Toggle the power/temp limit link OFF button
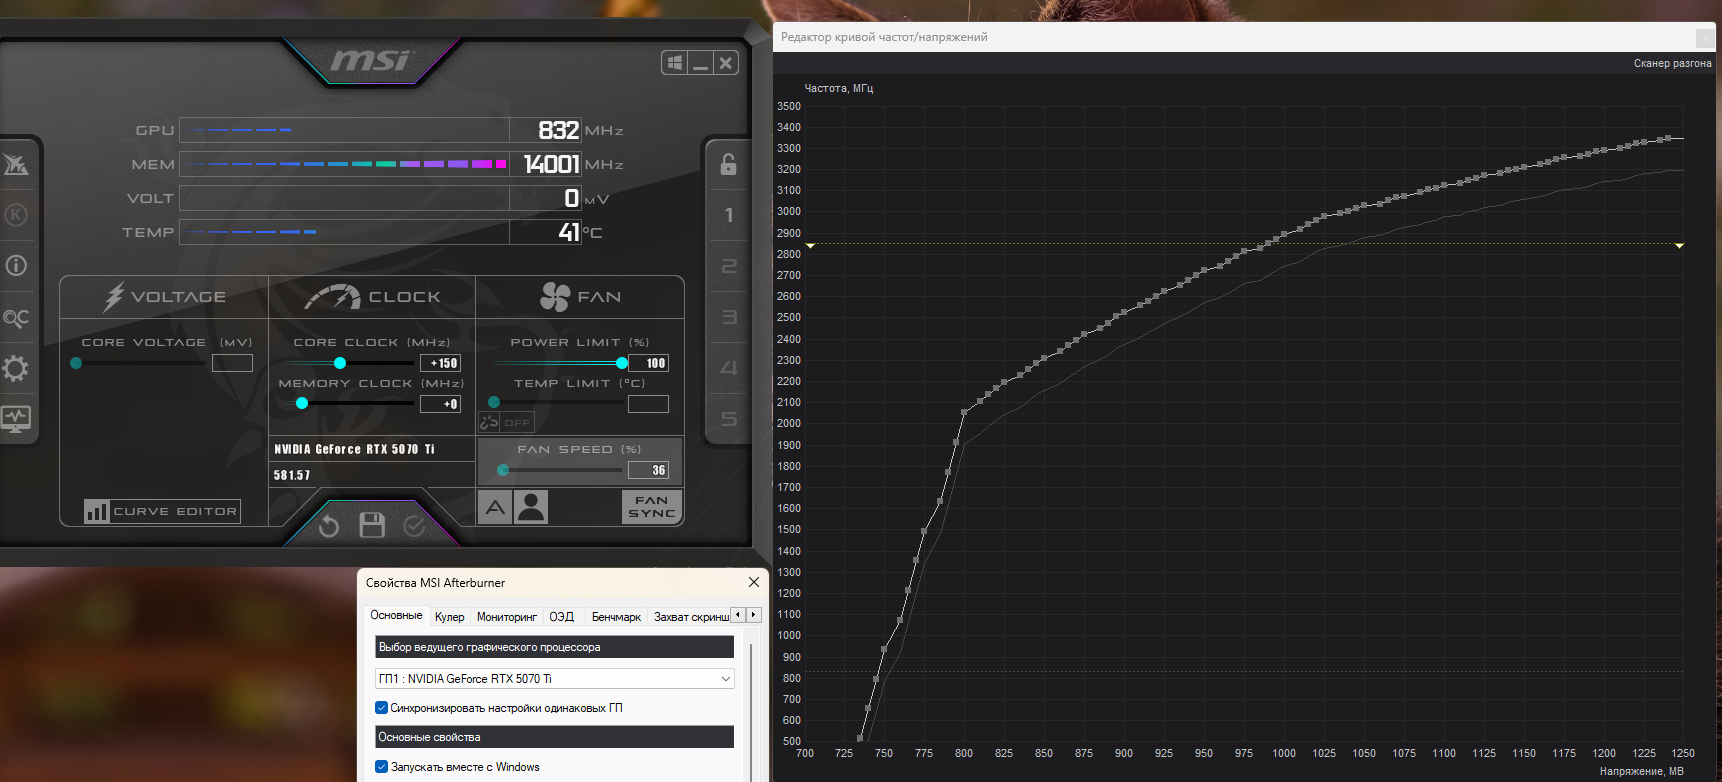Viewport: 1722px width, 782px height. 506,422
